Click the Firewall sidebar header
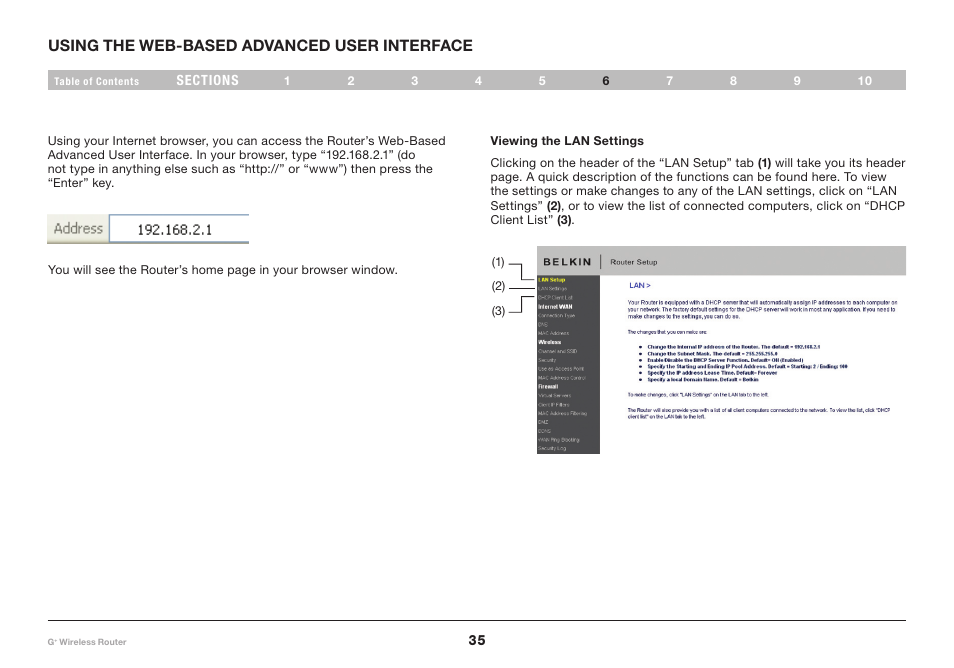 548,387
